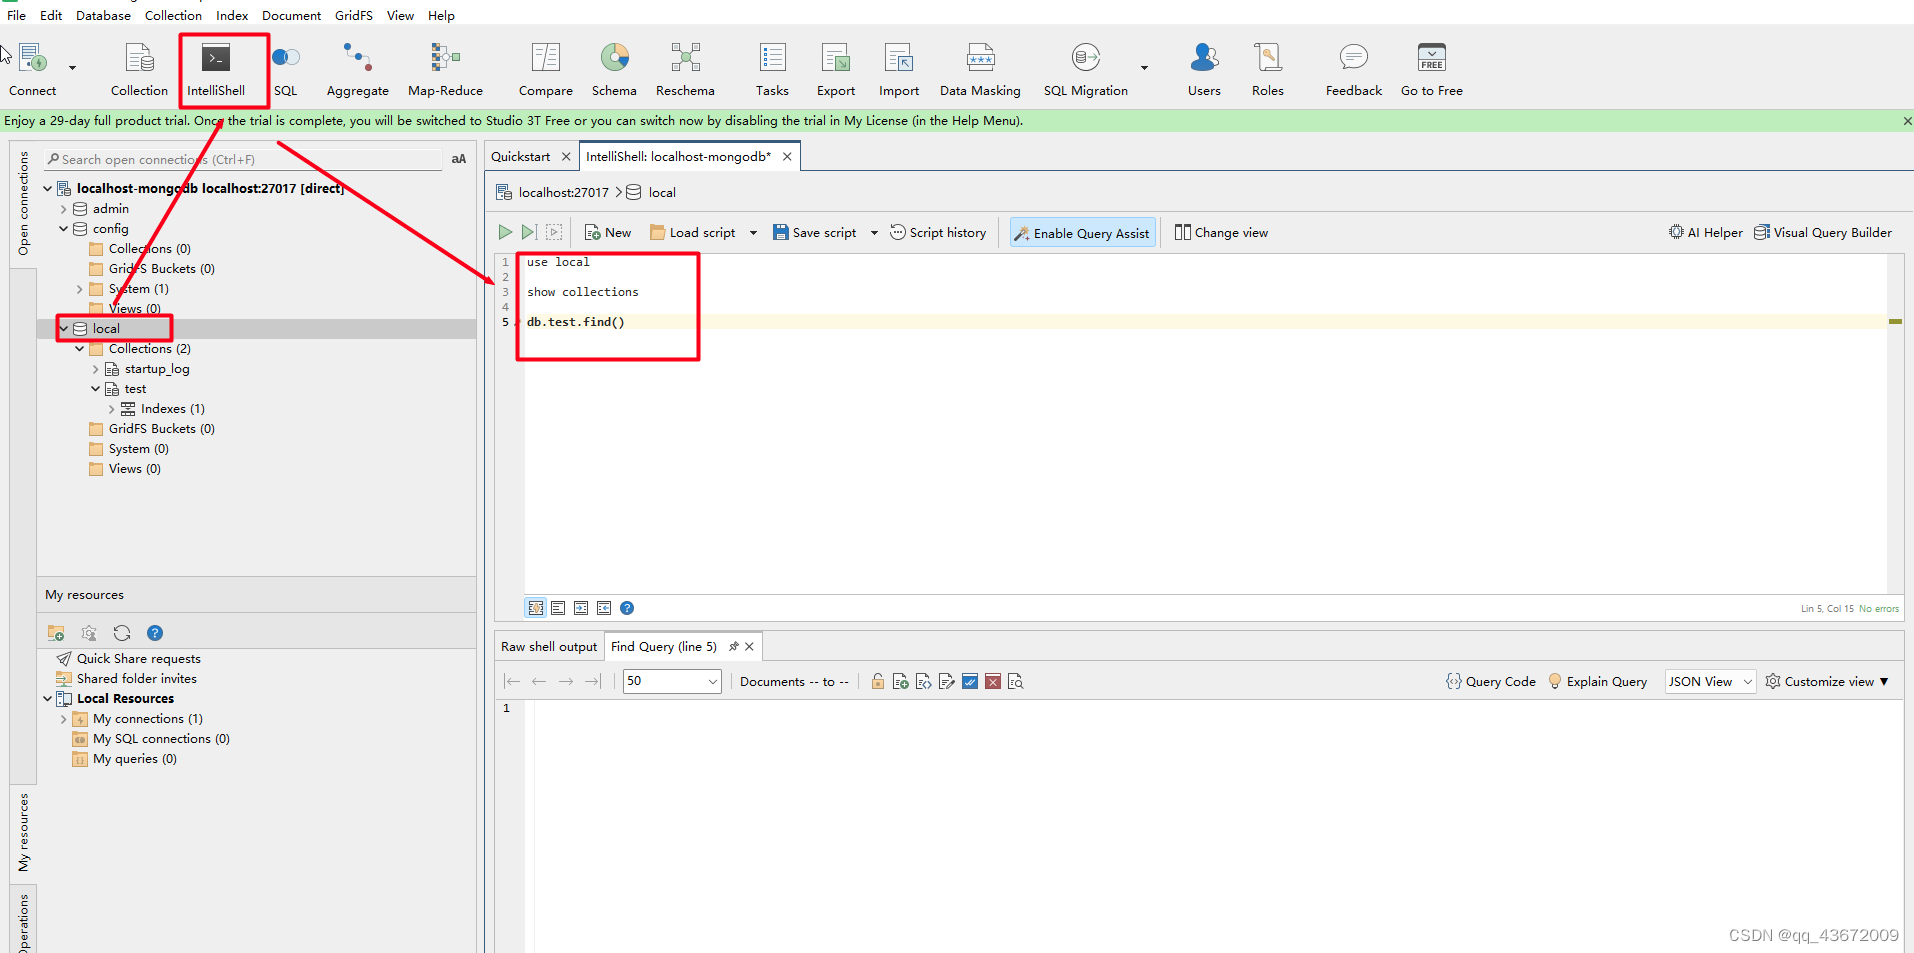The width and height of the screenshot is (1914, 953).
Task: Open editor help question-mark icon
Action: pos(627,608)
